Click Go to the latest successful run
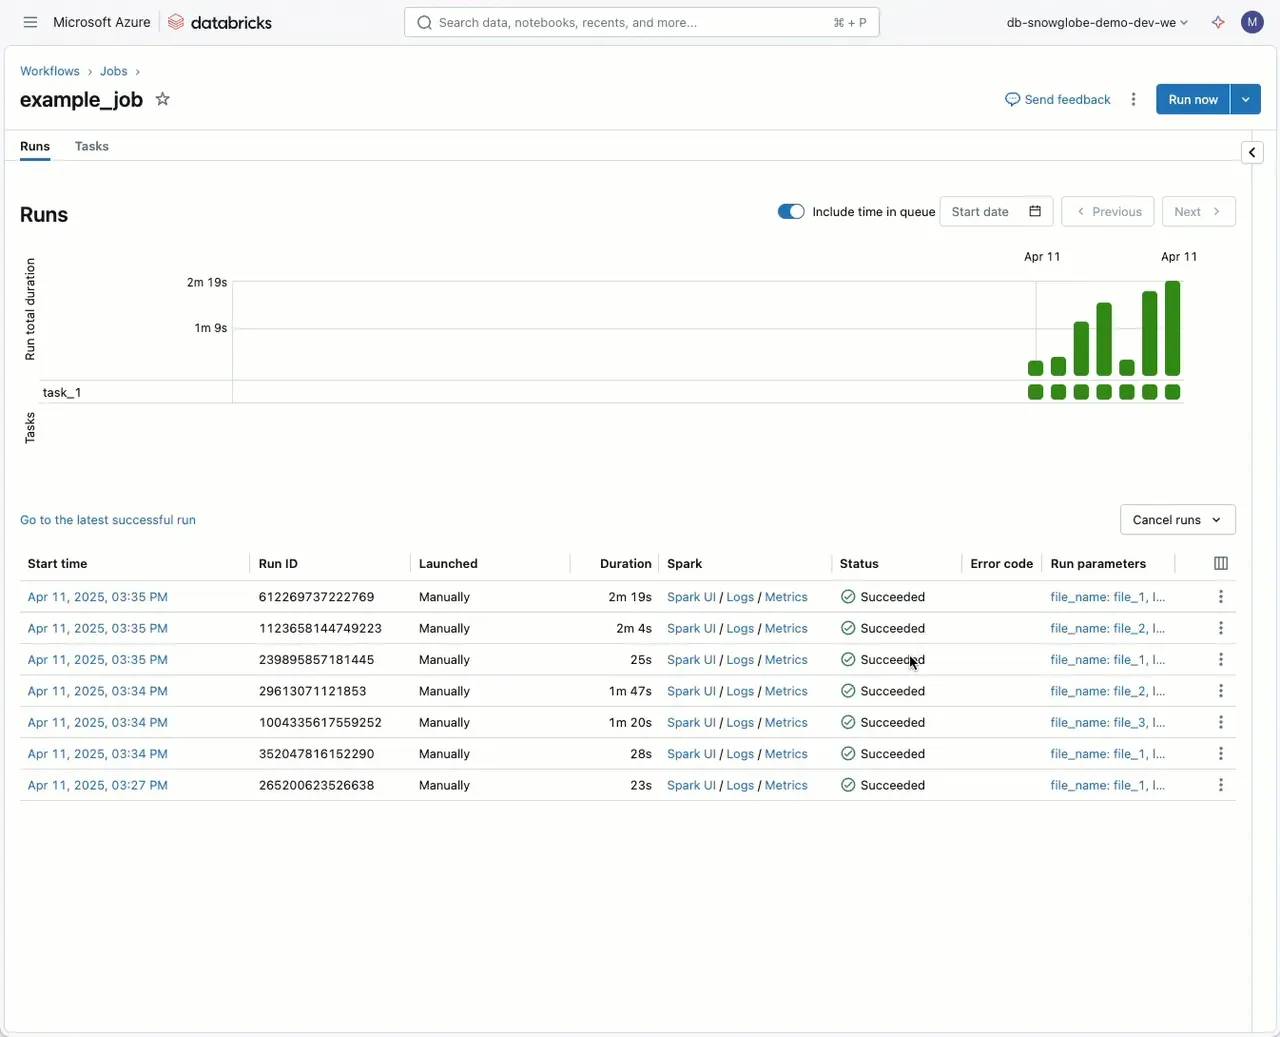 (x=108, y=520)
